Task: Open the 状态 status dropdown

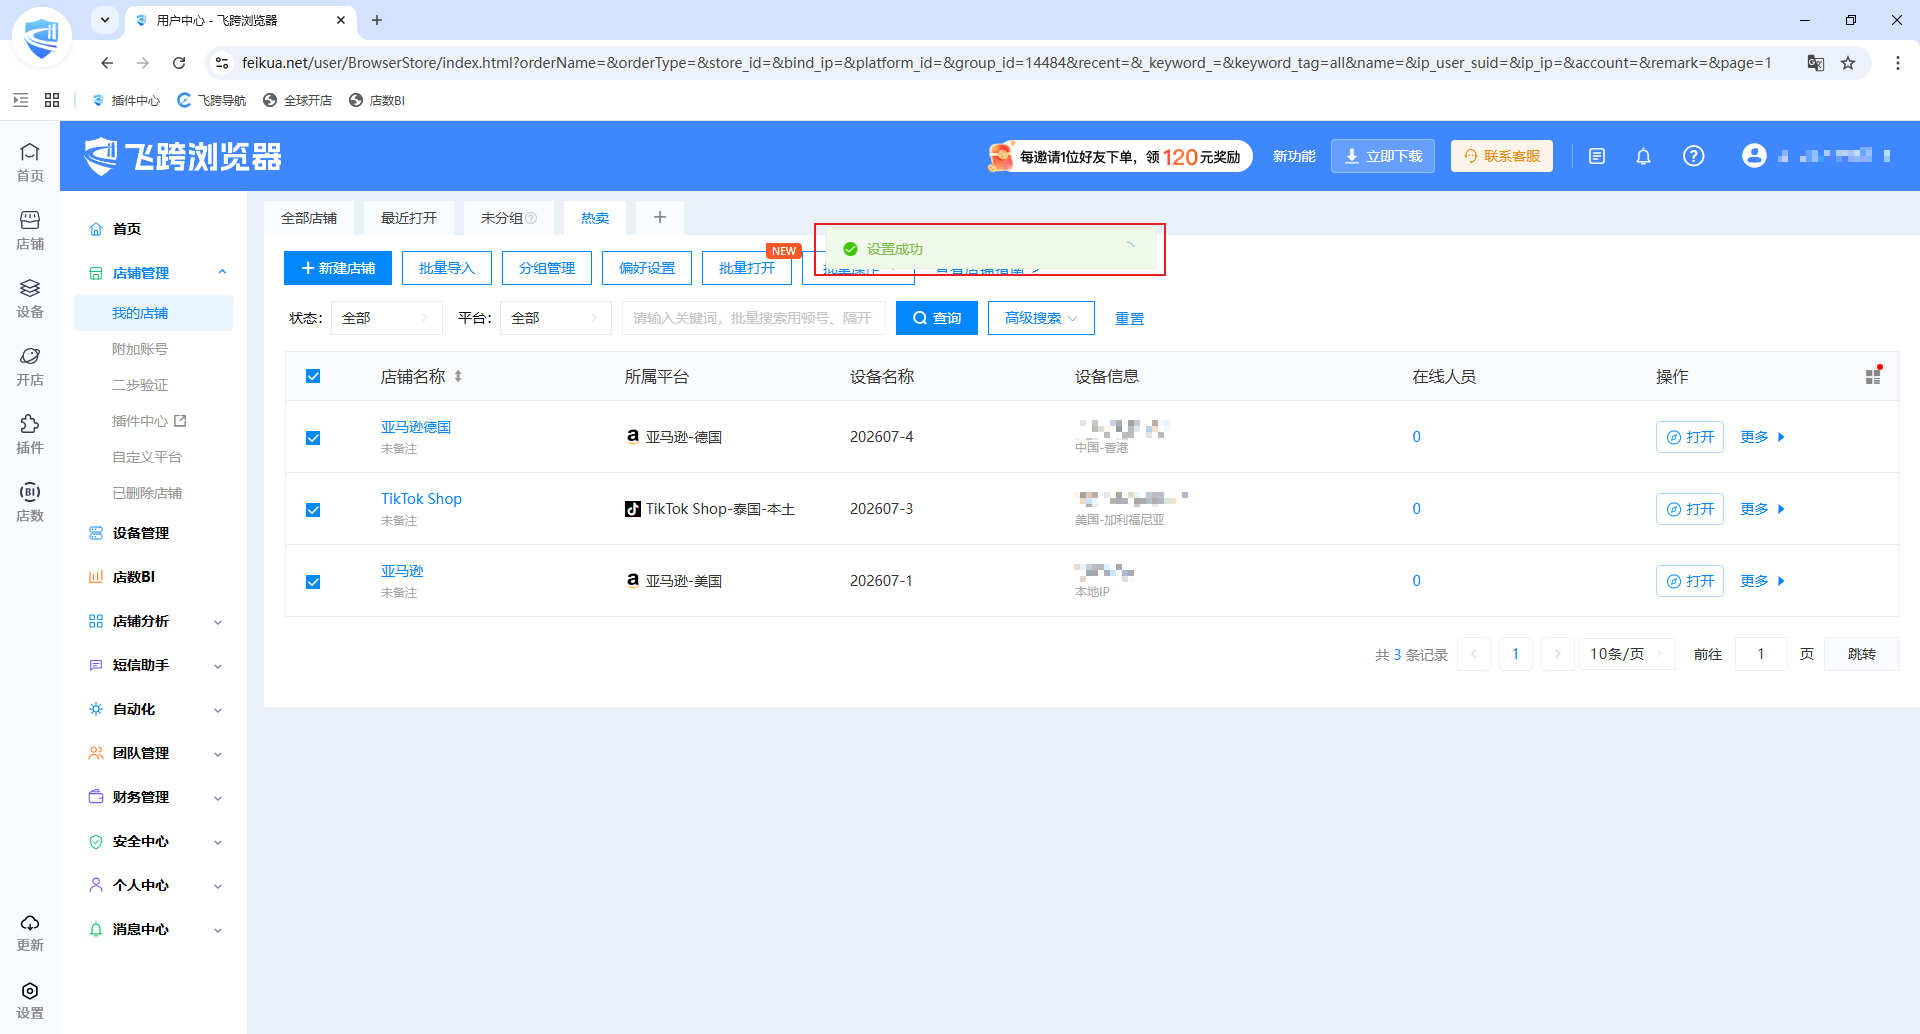Action: tap(387, 318)
